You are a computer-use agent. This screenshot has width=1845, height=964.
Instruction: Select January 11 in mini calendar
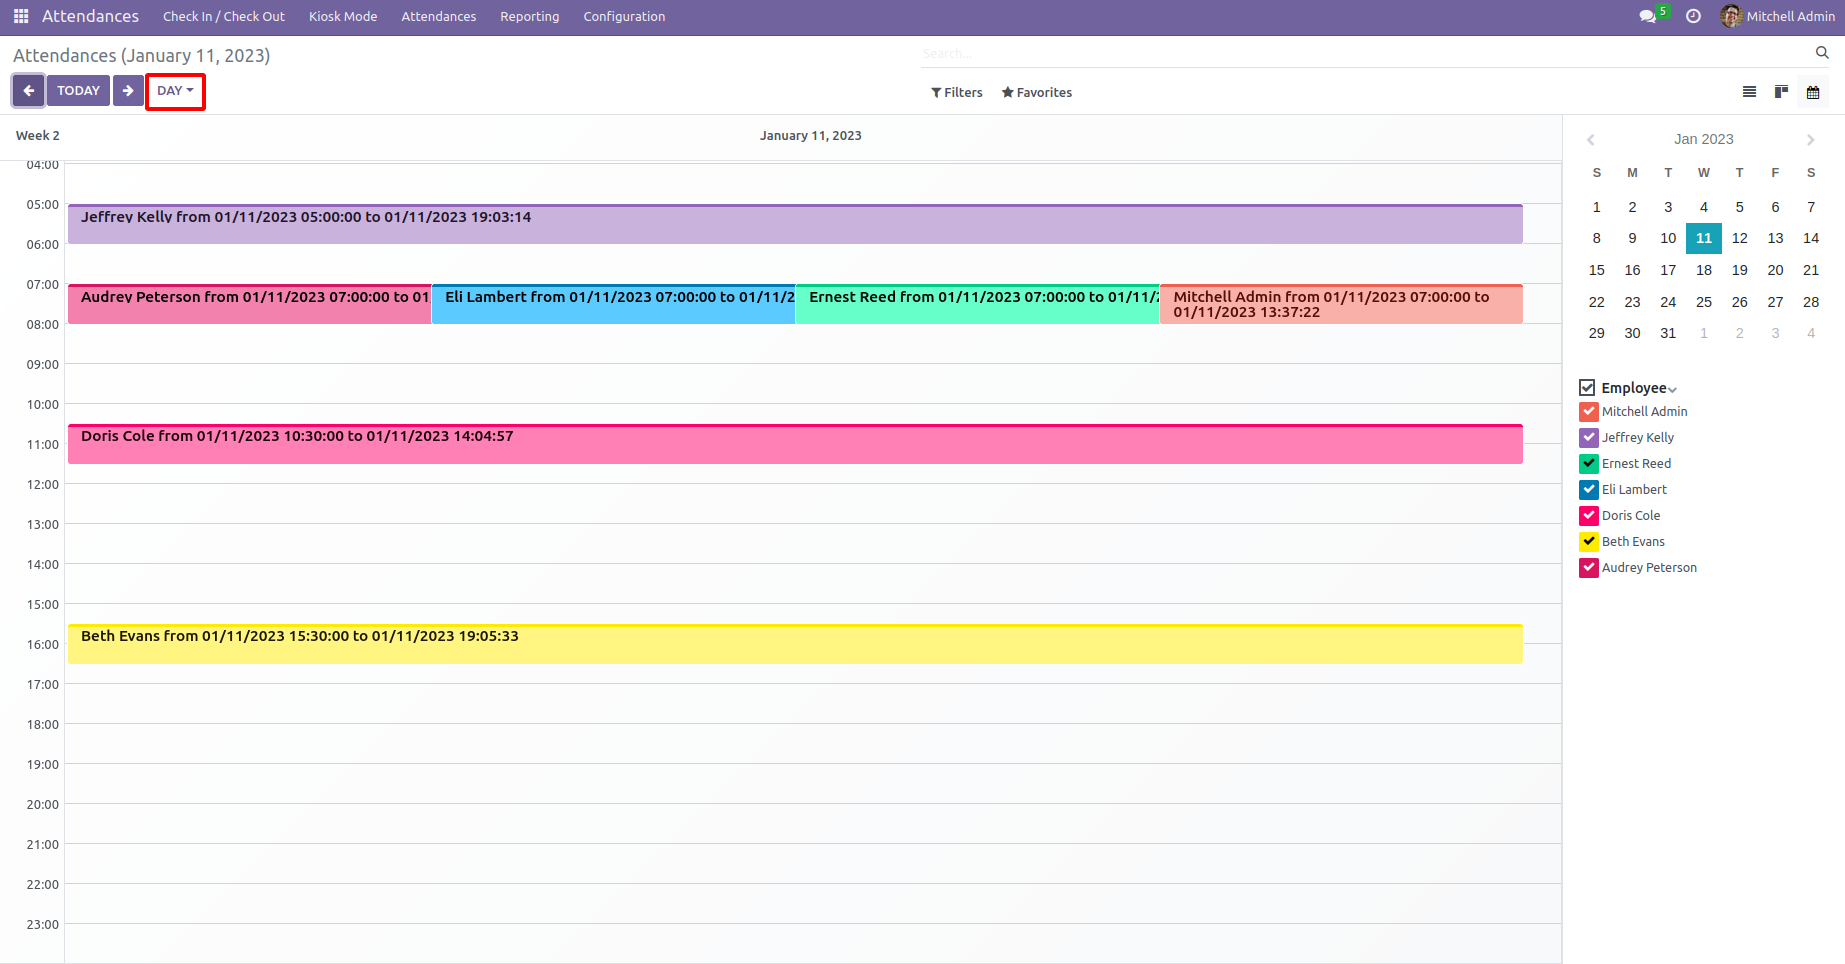pyautogui.click(x=1704, y=238)
